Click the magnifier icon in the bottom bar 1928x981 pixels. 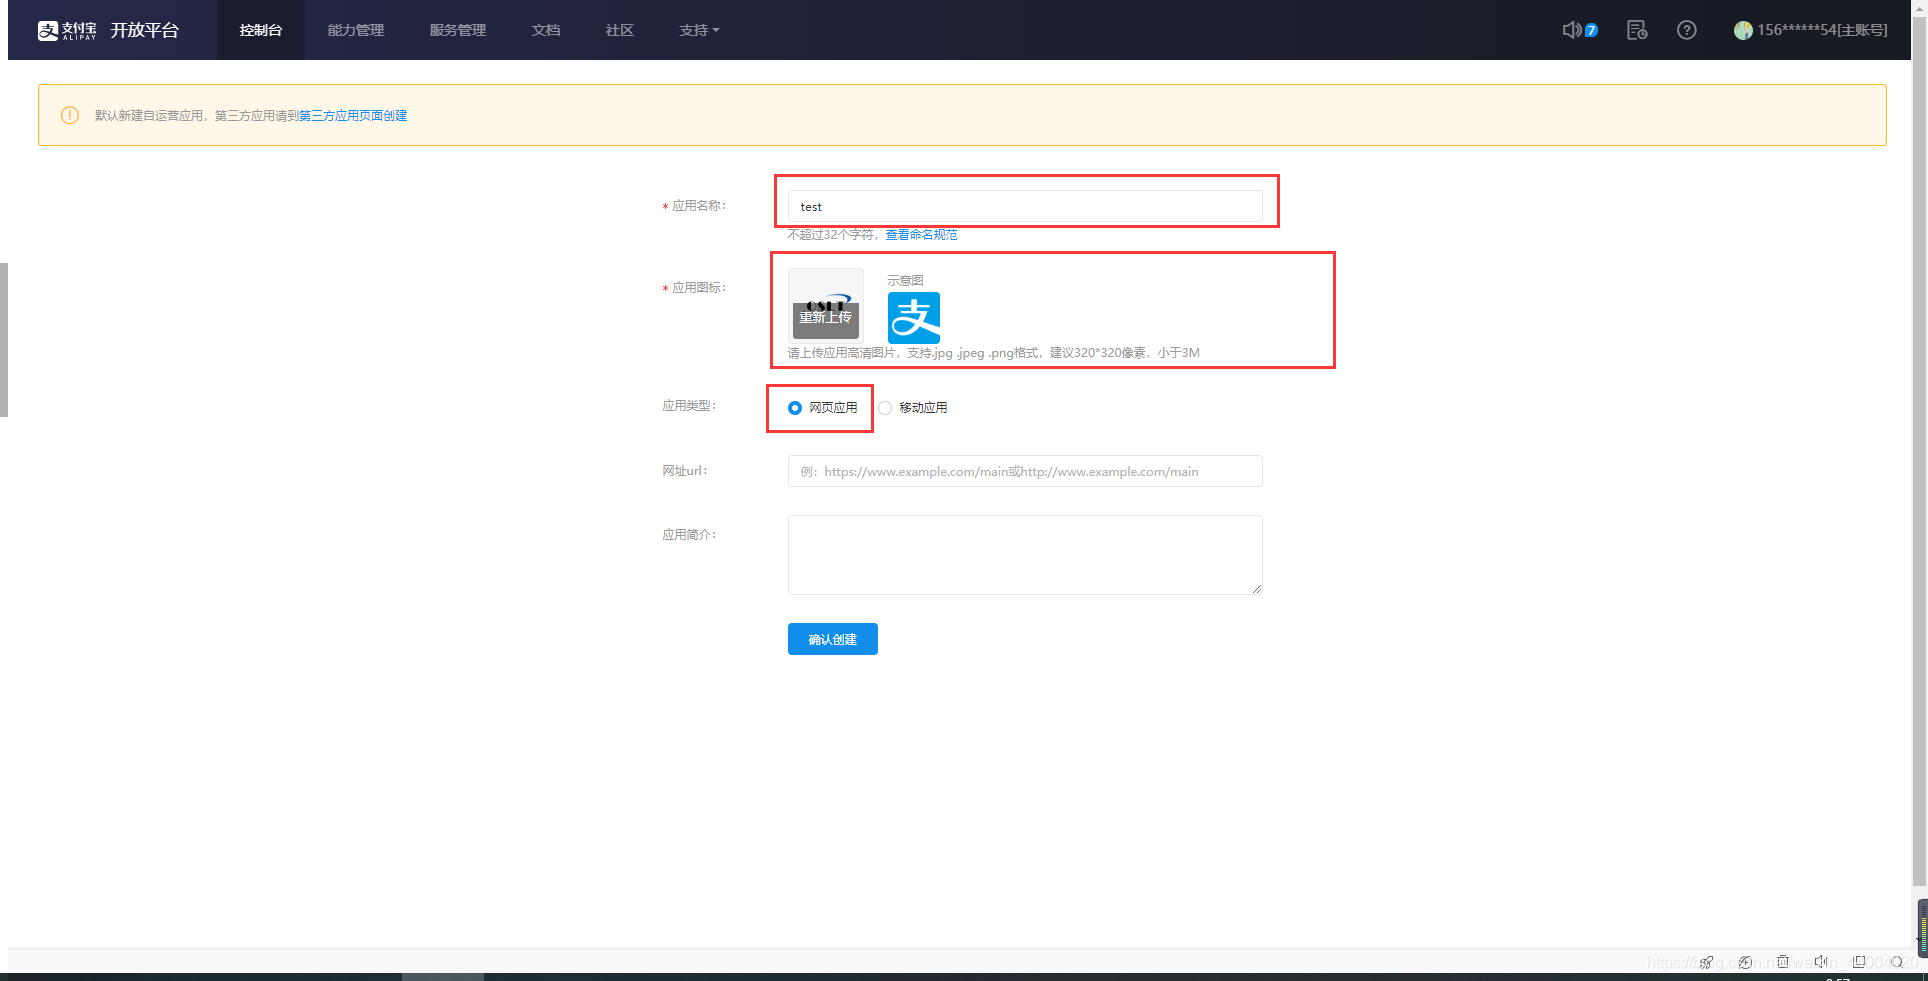click(x=1897, y=962)
